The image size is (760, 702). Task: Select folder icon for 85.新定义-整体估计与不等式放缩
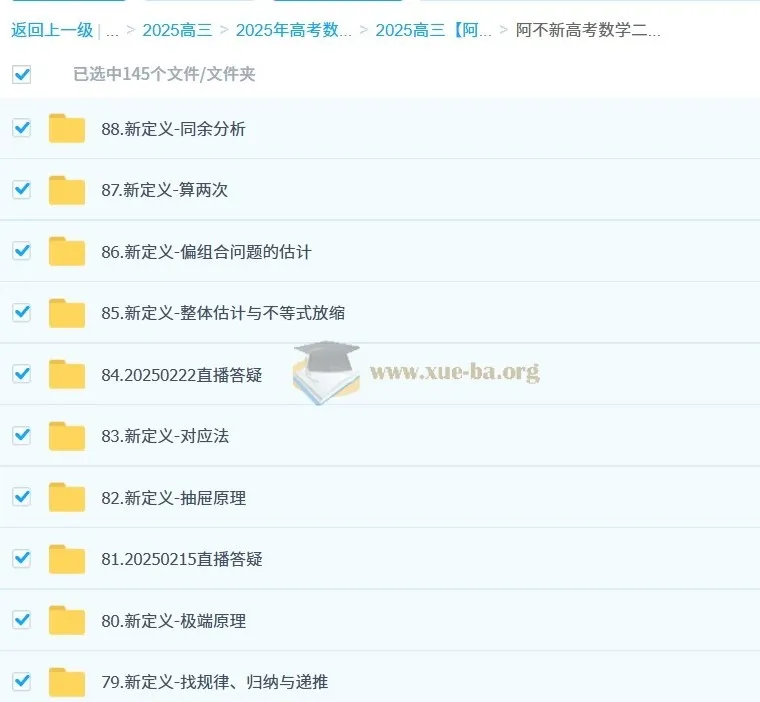(67, 313)
